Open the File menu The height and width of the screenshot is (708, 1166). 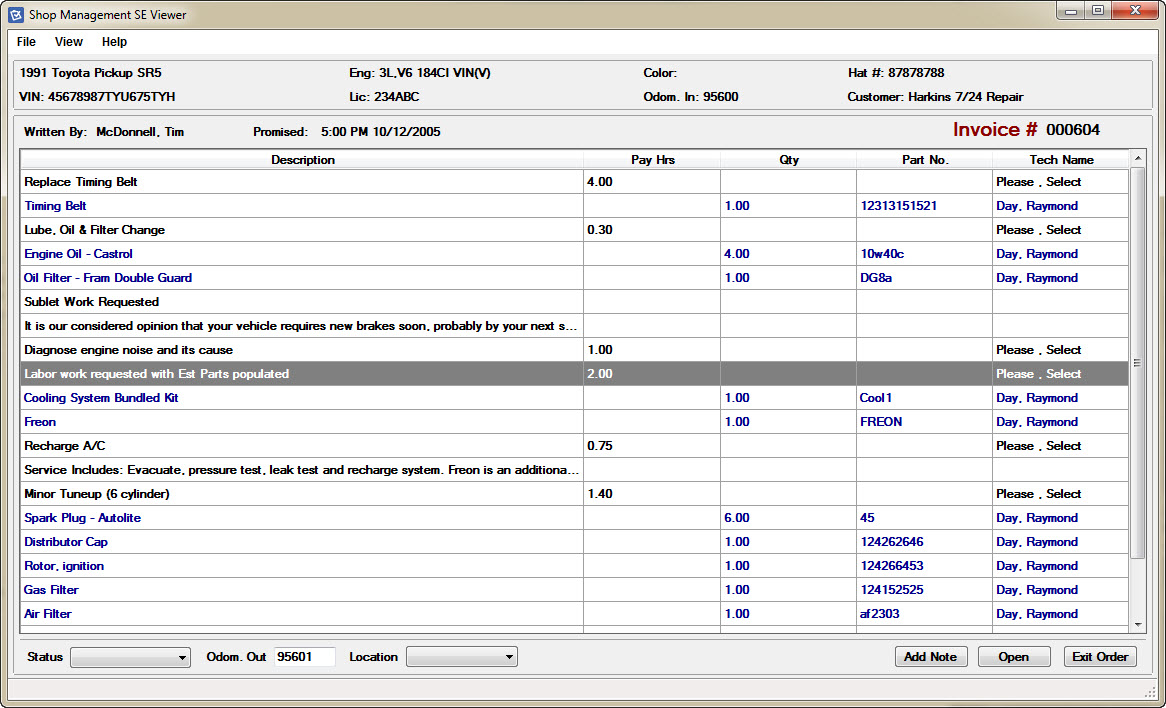click(26, 42)
